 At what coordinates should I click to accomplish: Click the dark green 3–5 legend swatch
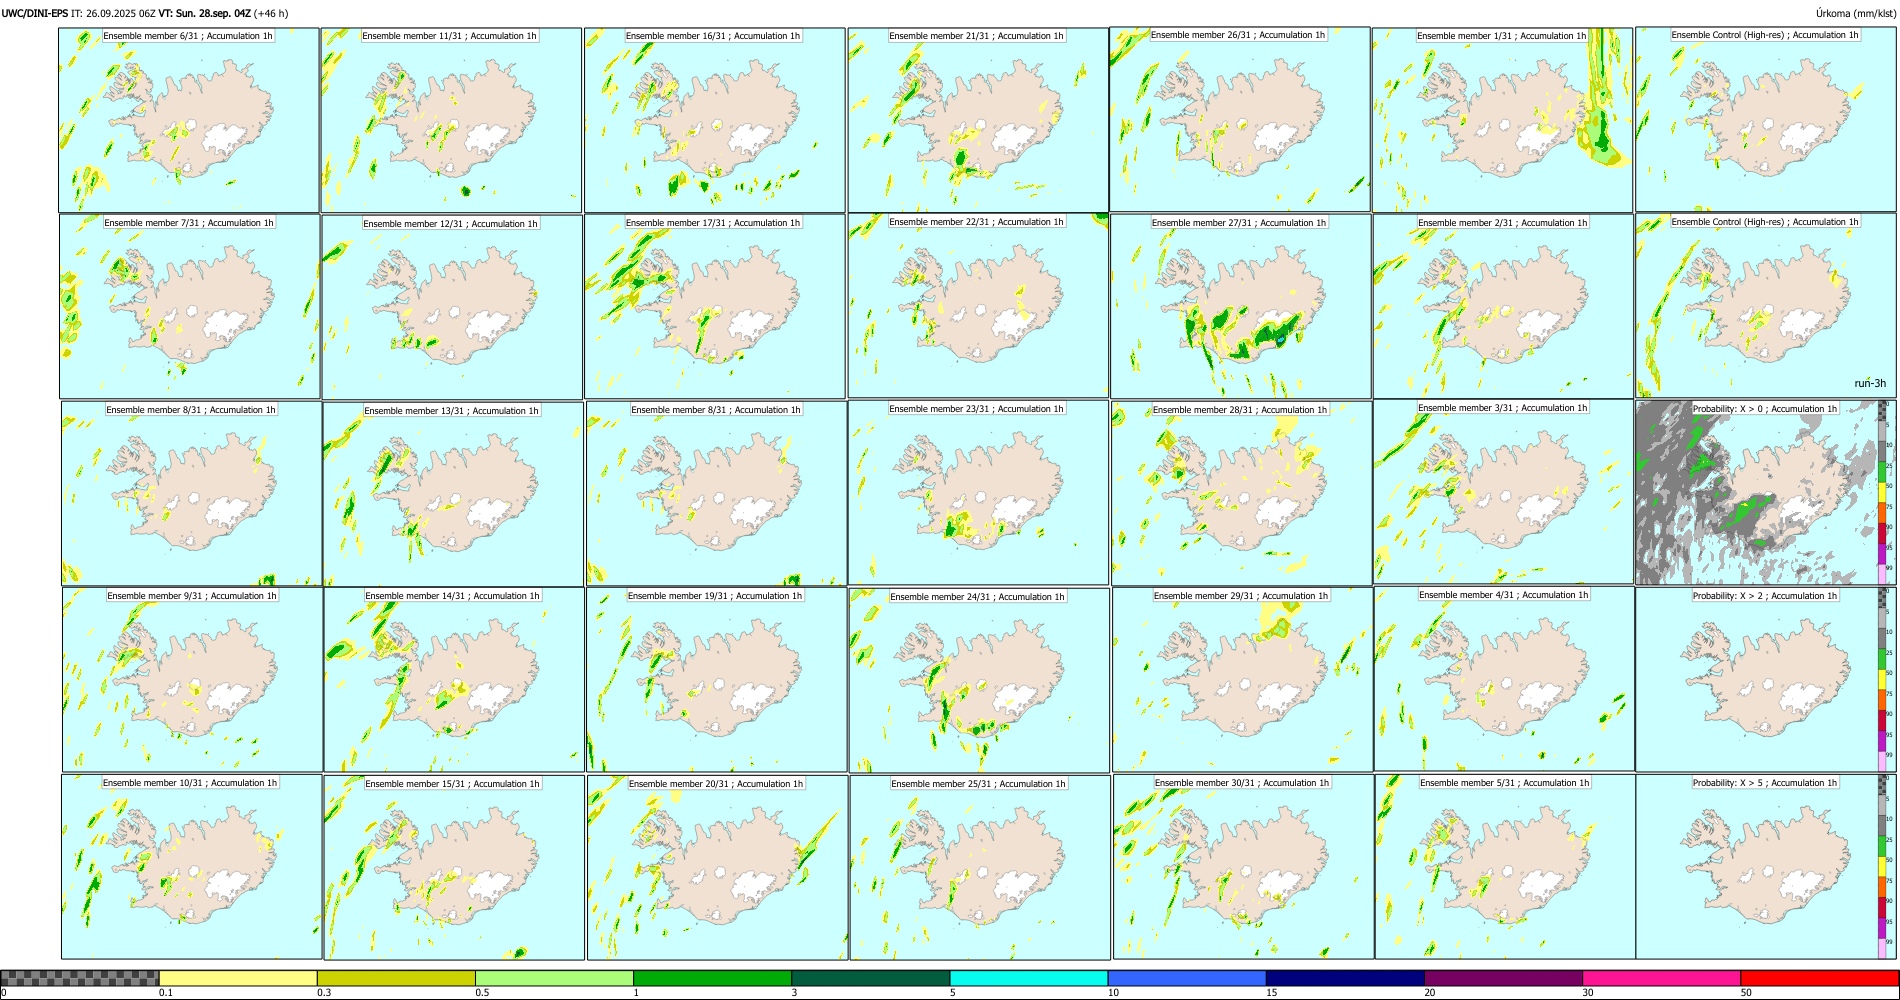pyautogui.click(x=870, y=978)
